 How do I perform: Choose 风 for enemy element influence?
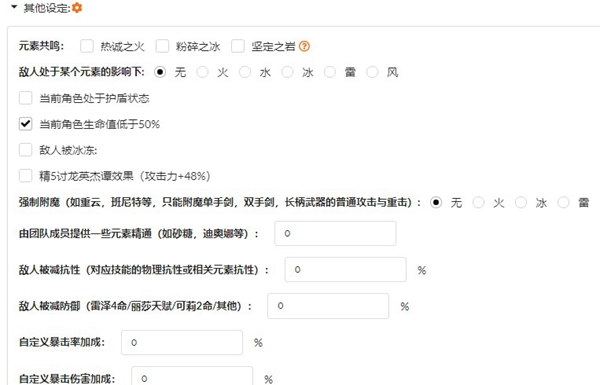point(372,72)
